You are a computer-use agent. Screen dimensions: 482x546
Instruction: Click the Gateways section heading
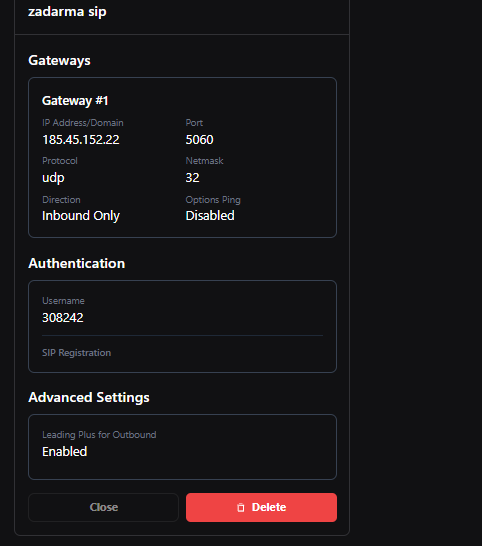59,61
